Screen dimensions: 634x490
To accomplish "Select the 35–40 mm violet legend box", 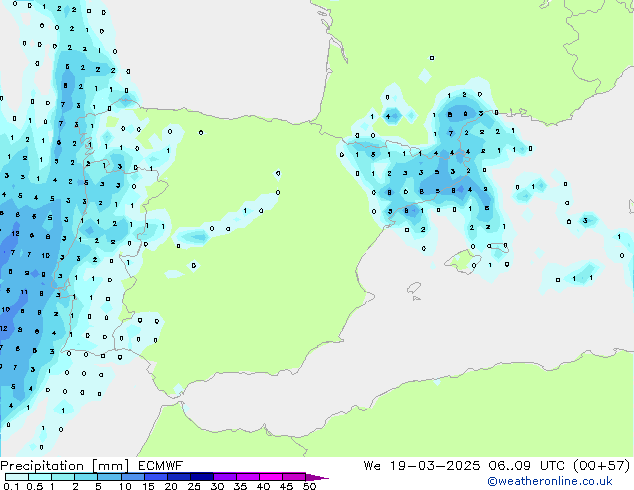I will pos(247,477).
